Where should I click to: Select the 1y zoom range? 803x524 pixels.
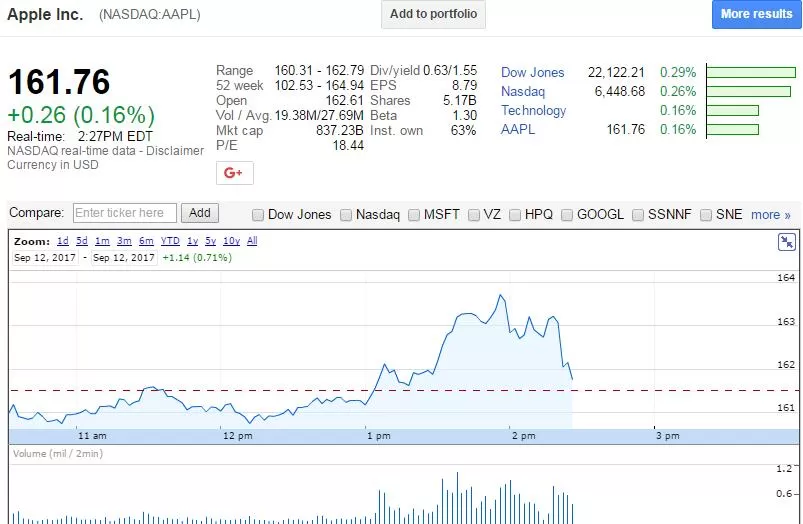pyautogui.click(x=193, y=241)
